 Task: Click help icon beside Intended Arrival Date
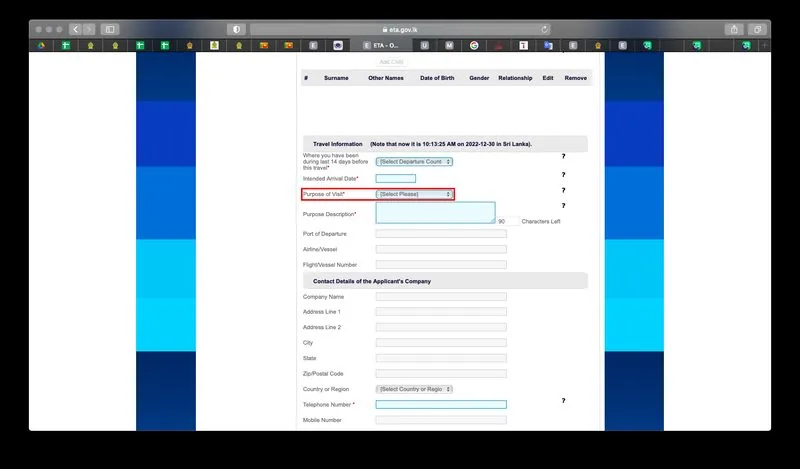coord(563,174)
